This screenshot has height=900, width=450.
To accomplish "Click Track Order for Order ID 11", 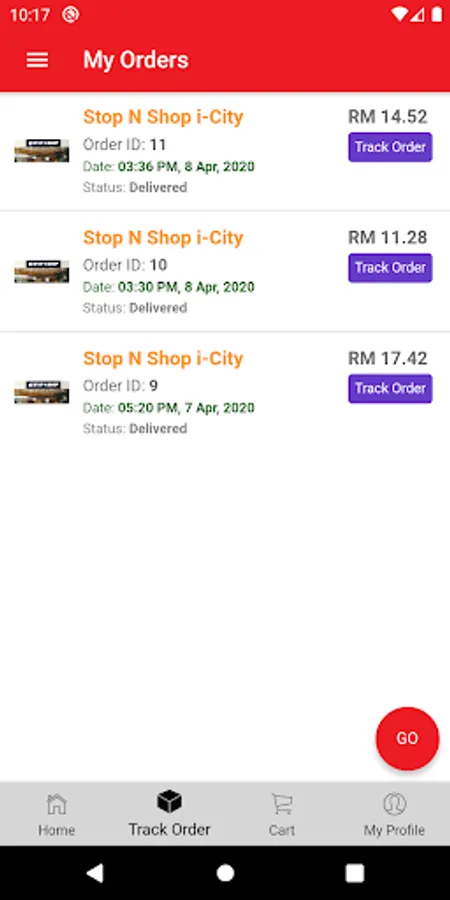I will coord(390,147).
